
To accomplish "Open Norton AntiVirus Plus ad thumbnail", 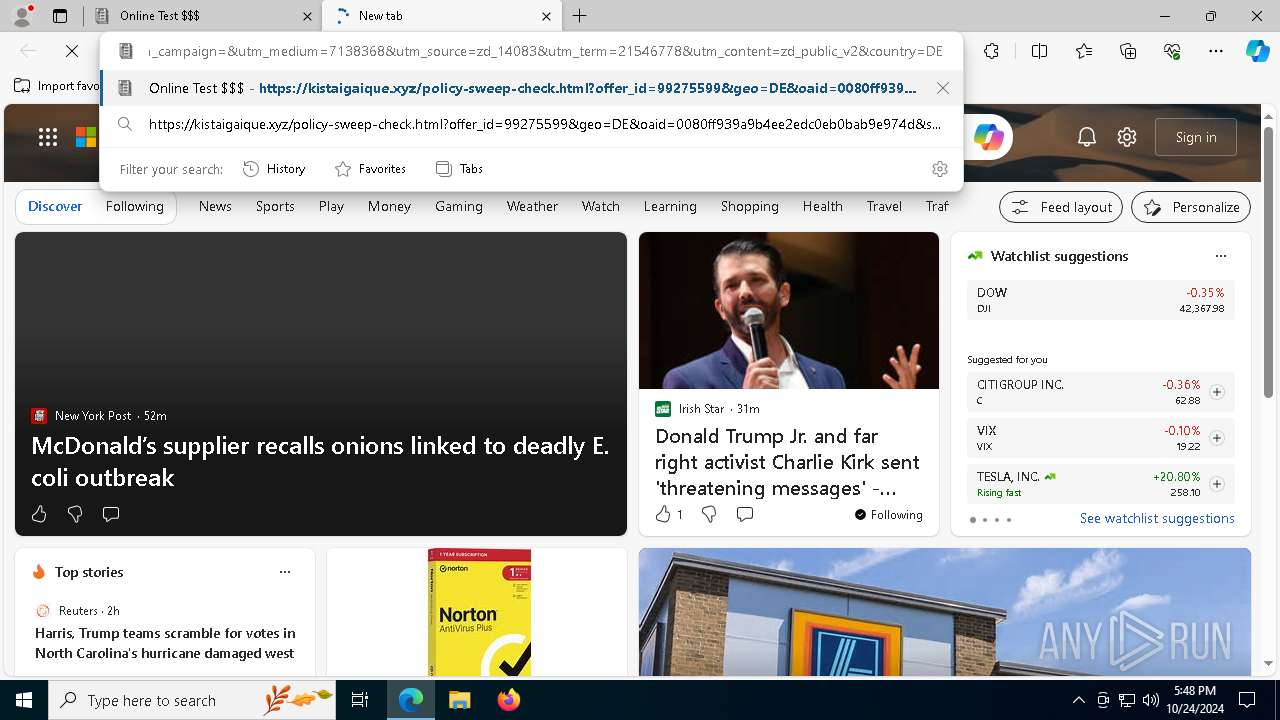I will (479, 612).
